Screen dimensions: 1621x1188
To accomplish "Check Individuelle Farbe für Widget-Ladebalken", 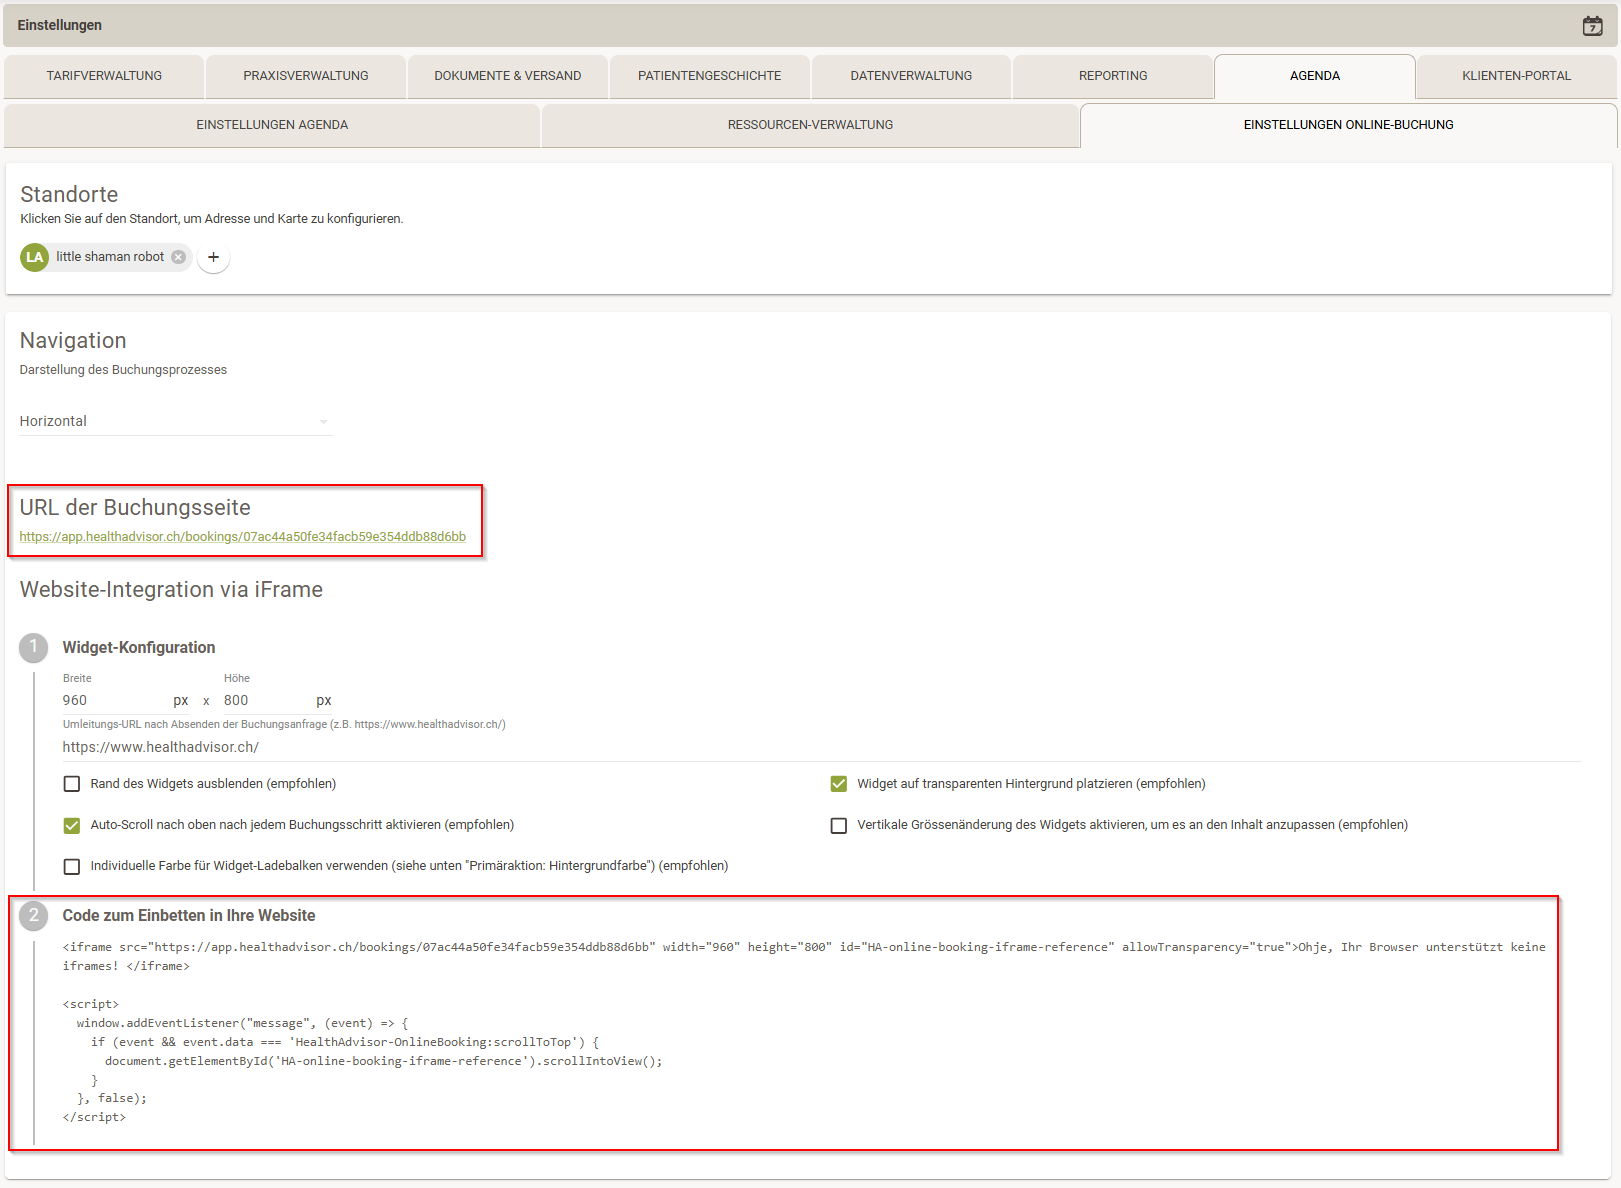I will 72,866.
